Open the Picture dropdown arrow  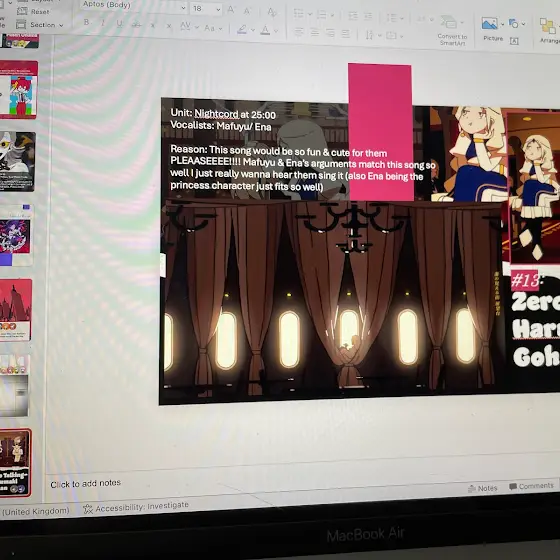coord(502,24)
